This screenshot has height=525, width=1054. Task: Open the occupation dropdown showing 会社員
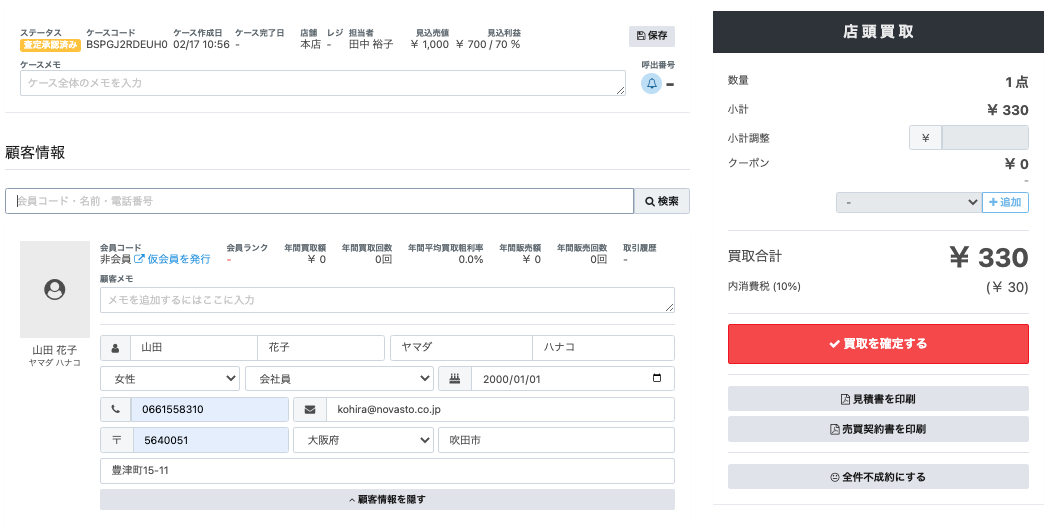click(x=339, y=378)
